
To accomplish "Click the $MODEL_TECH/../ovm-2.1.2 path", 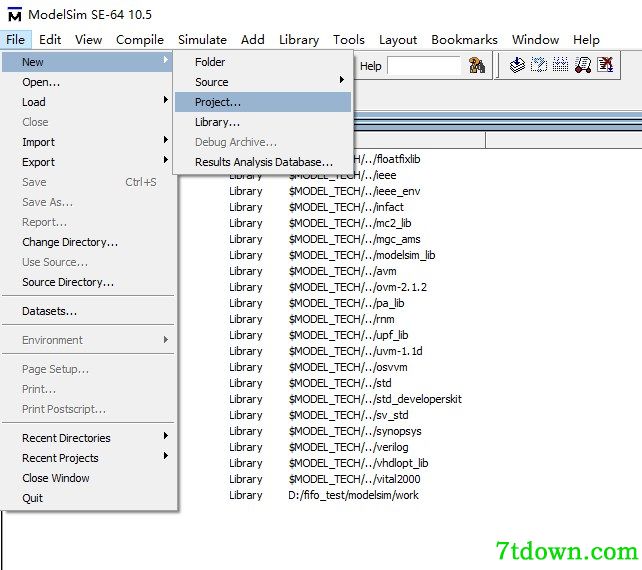I will point(357,287).
